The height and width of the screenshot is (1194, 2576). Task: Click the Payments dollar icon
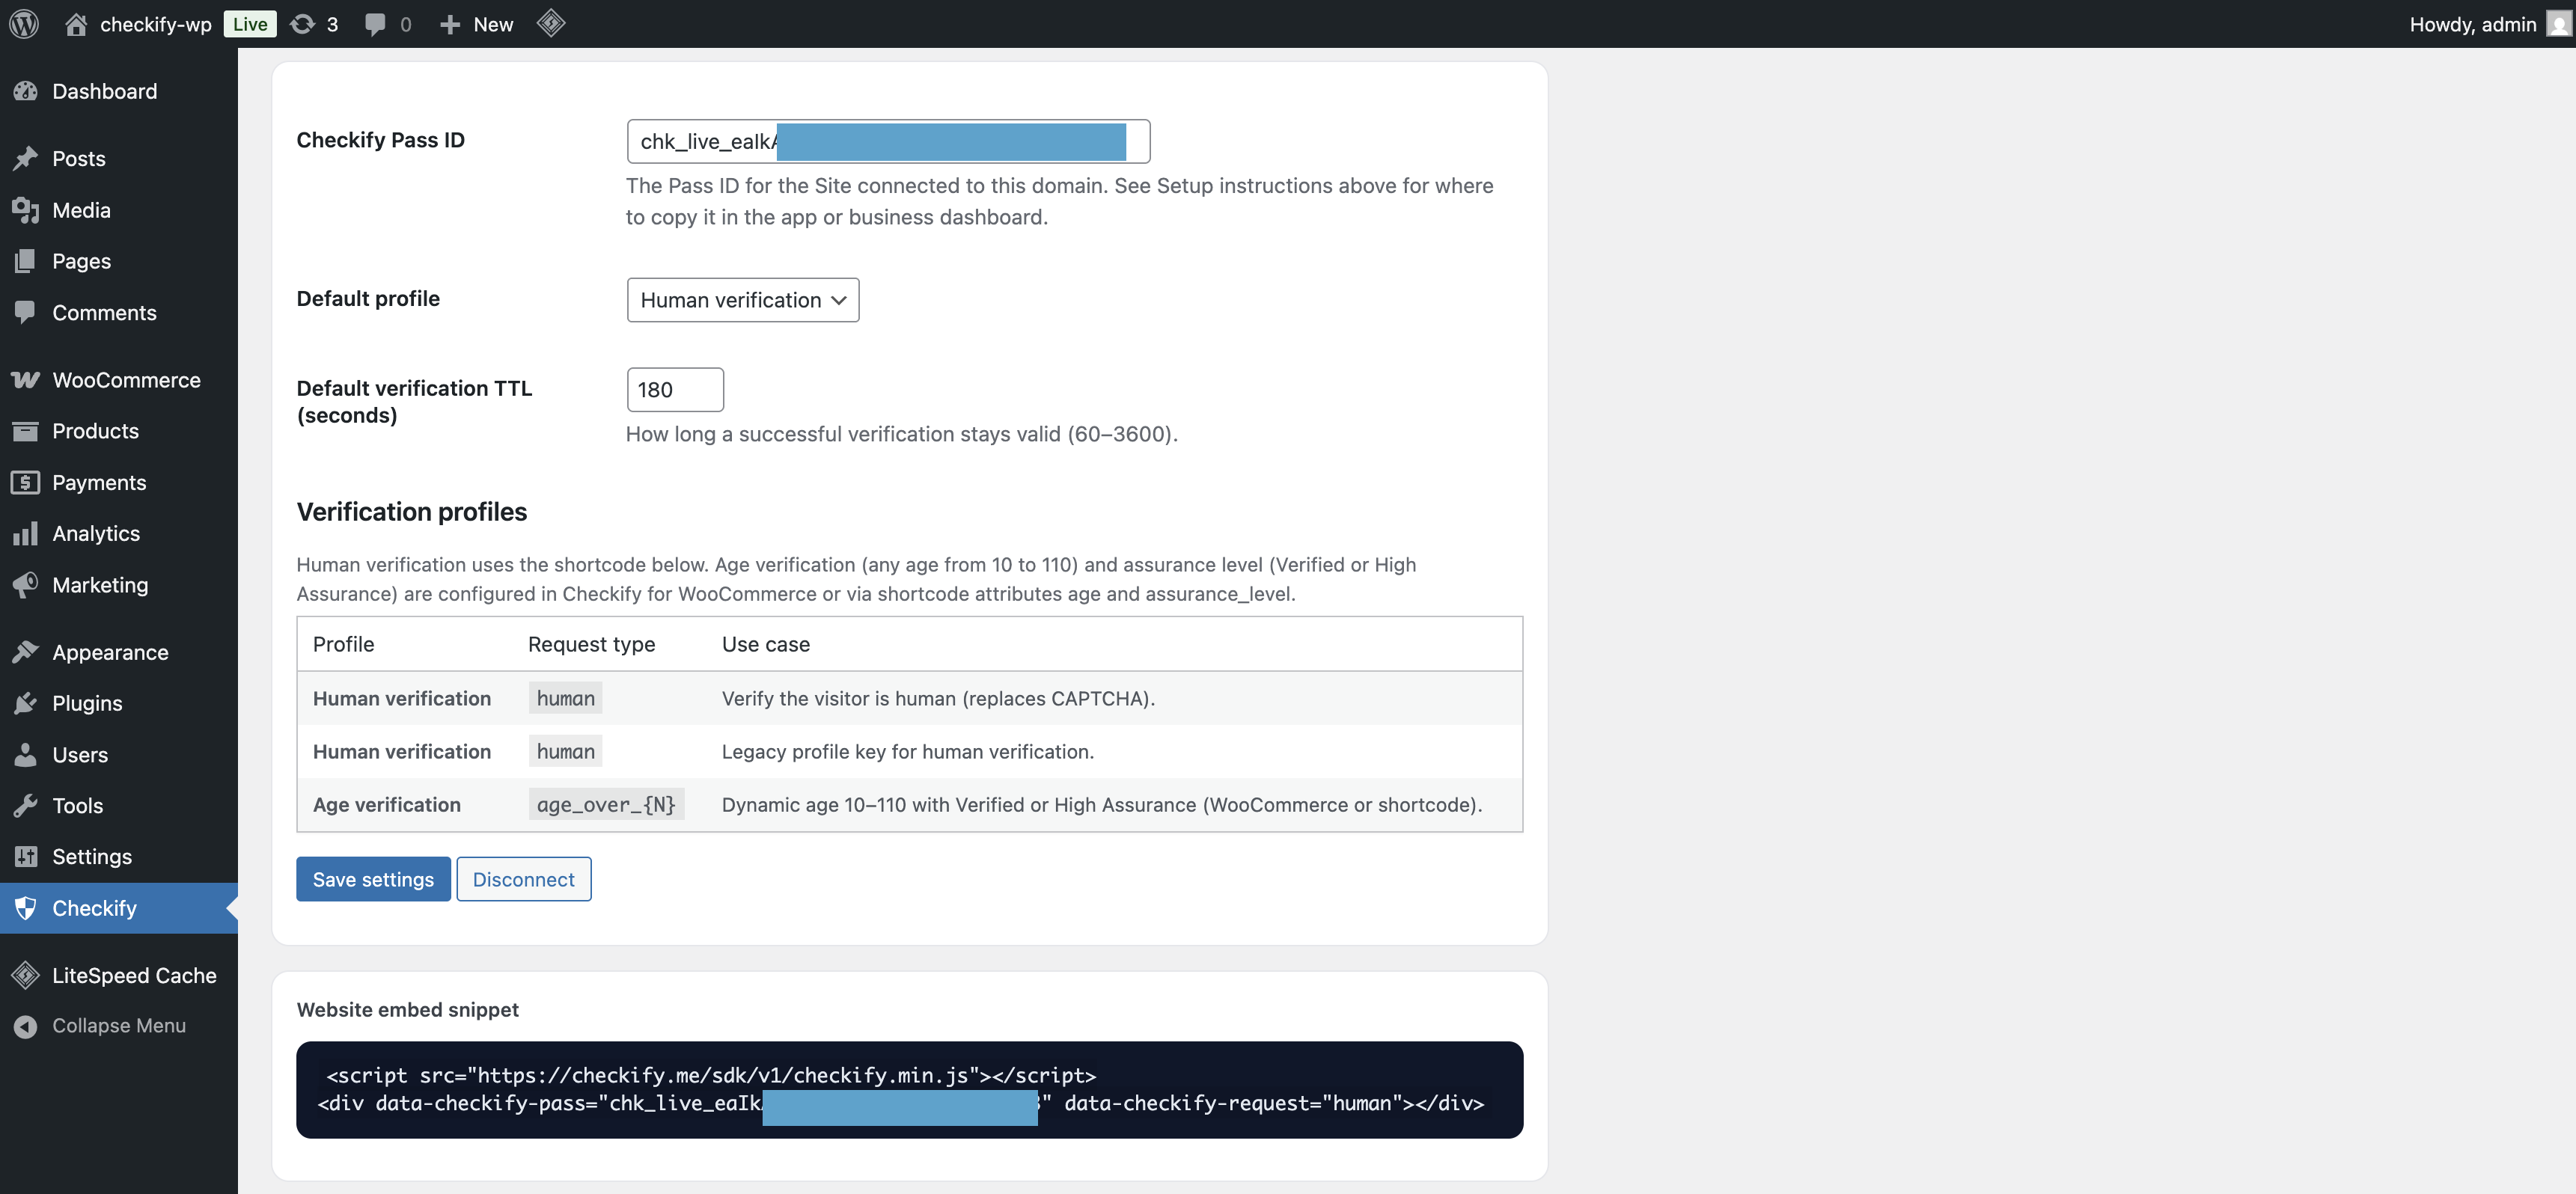[26, 482]
